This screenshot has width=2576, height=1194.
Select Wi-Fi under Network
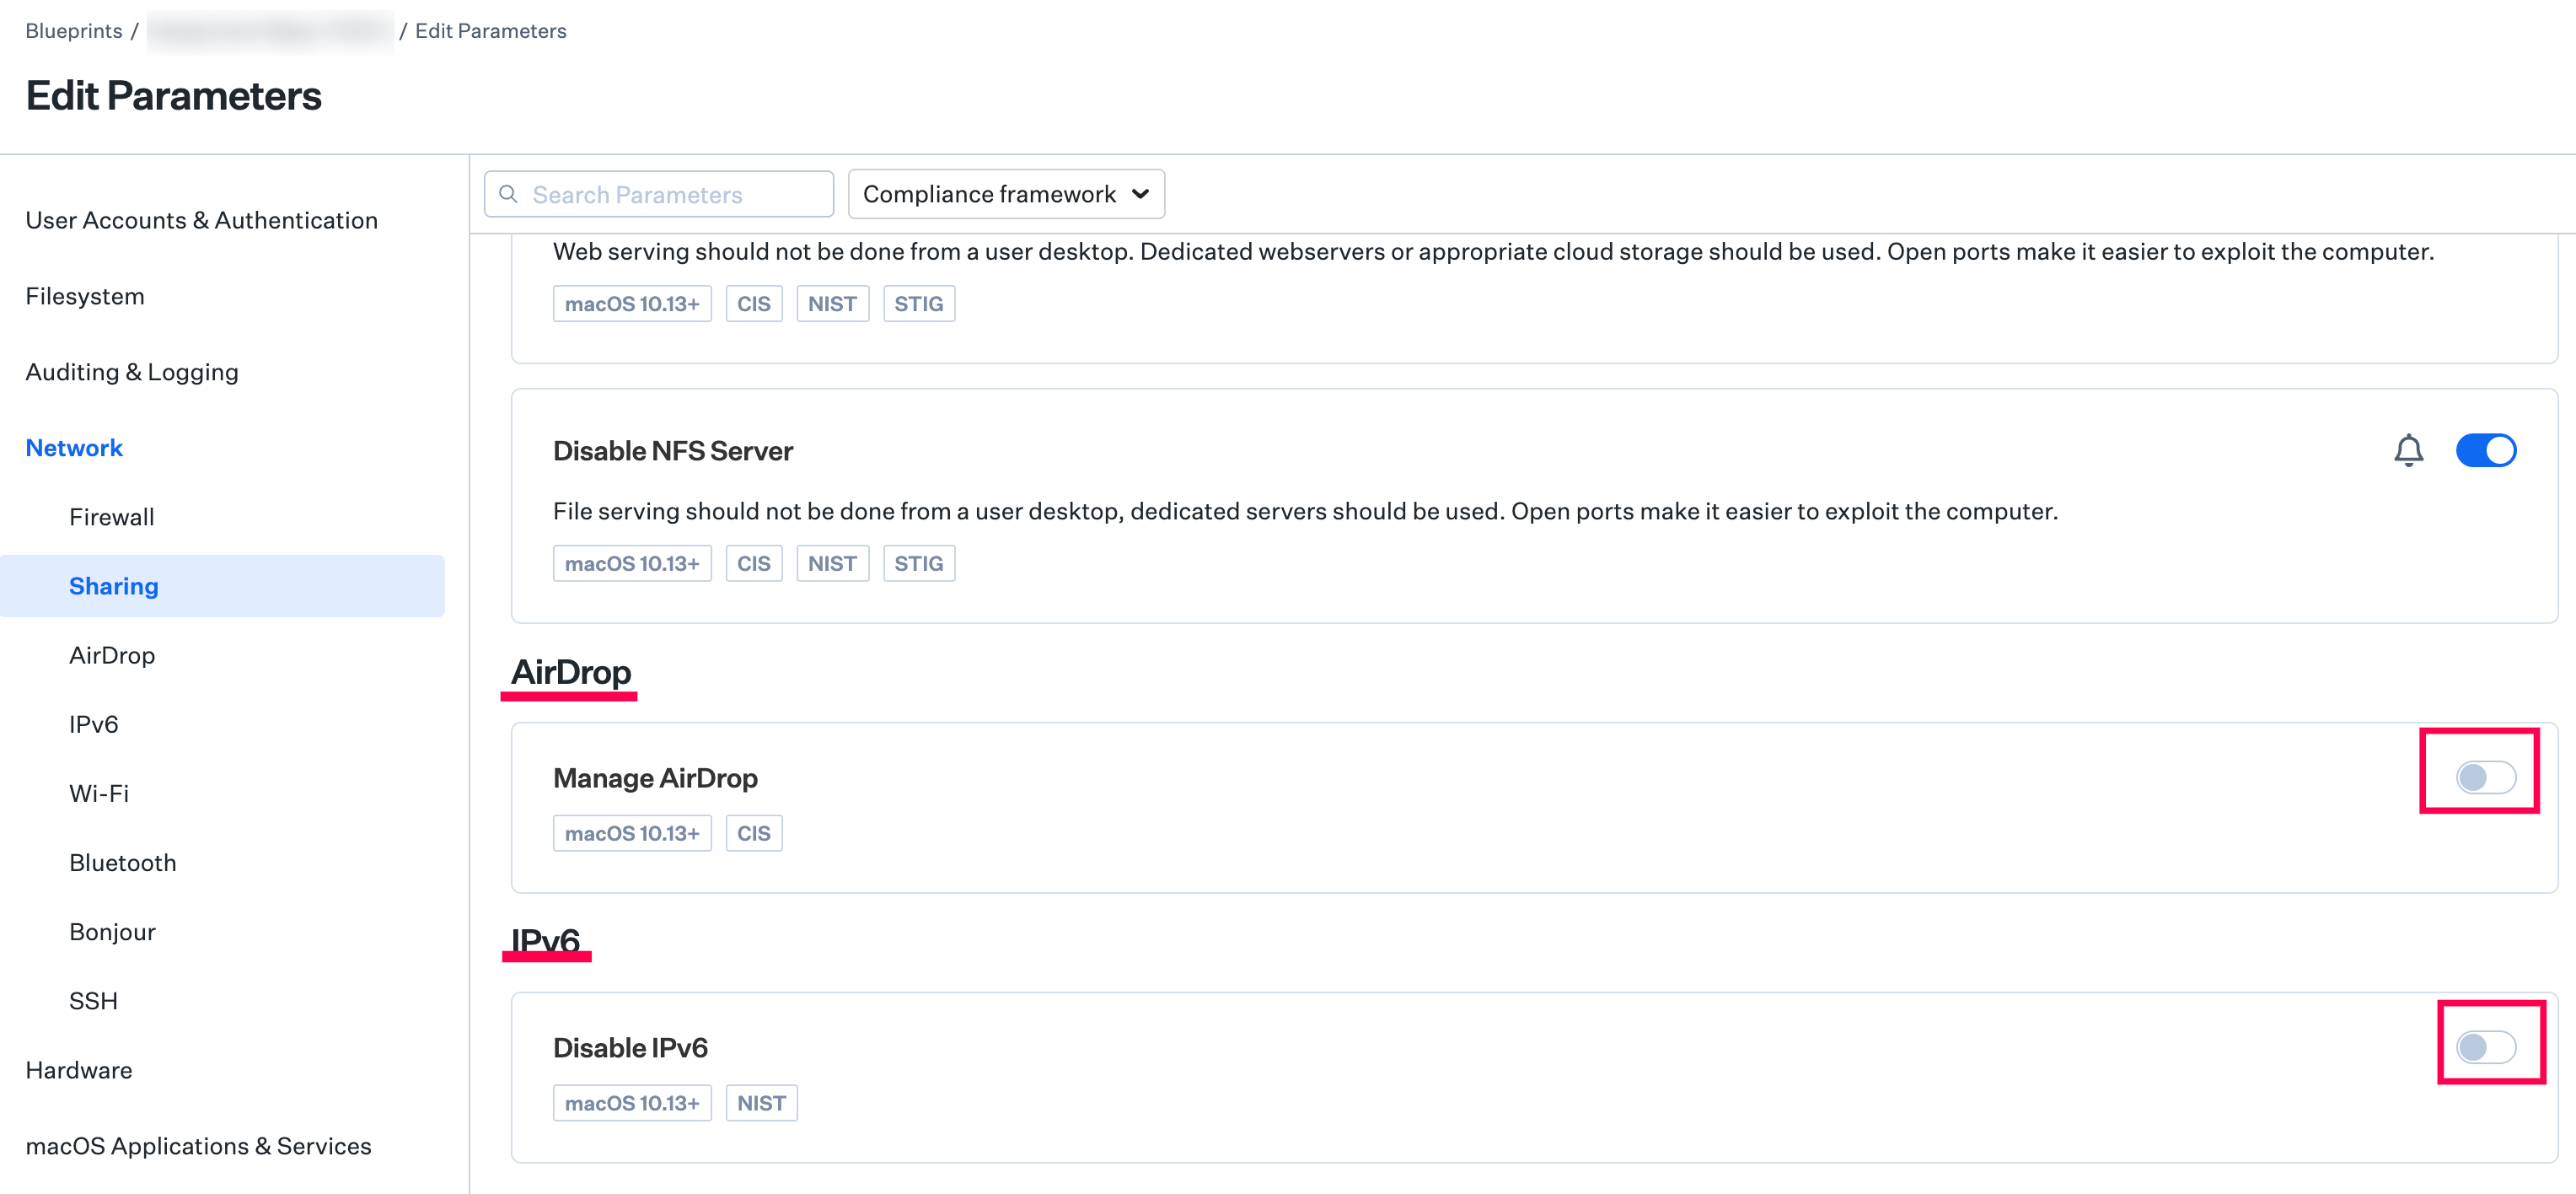point(99,793)
